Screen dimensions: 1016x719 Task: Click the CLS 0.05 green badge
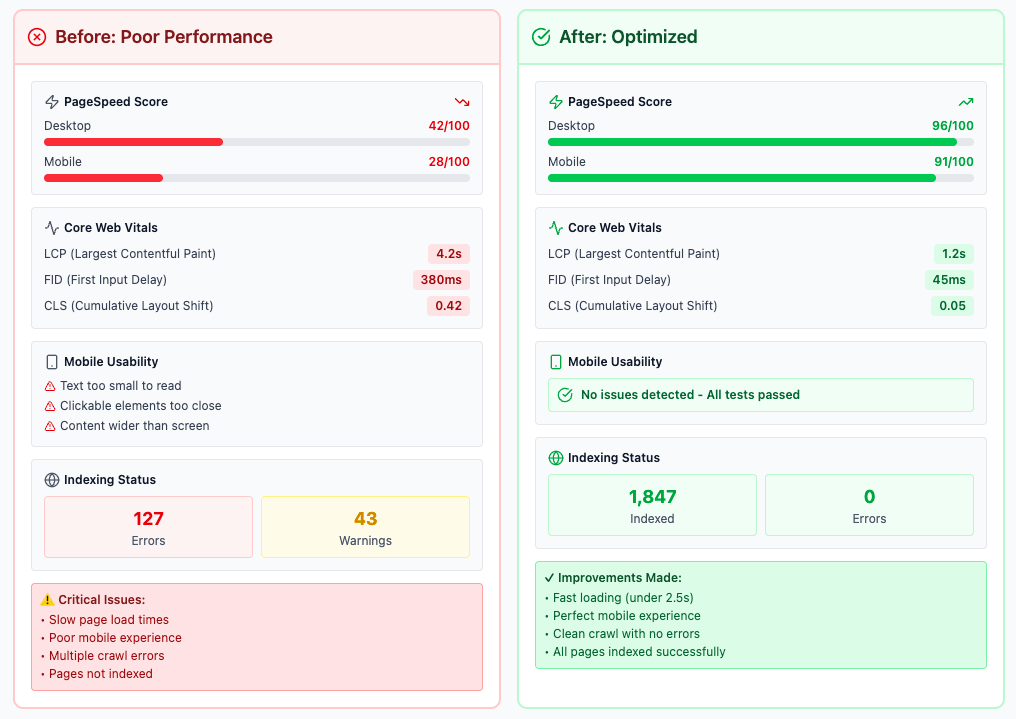pyautogui.click(x=952, y=306)
